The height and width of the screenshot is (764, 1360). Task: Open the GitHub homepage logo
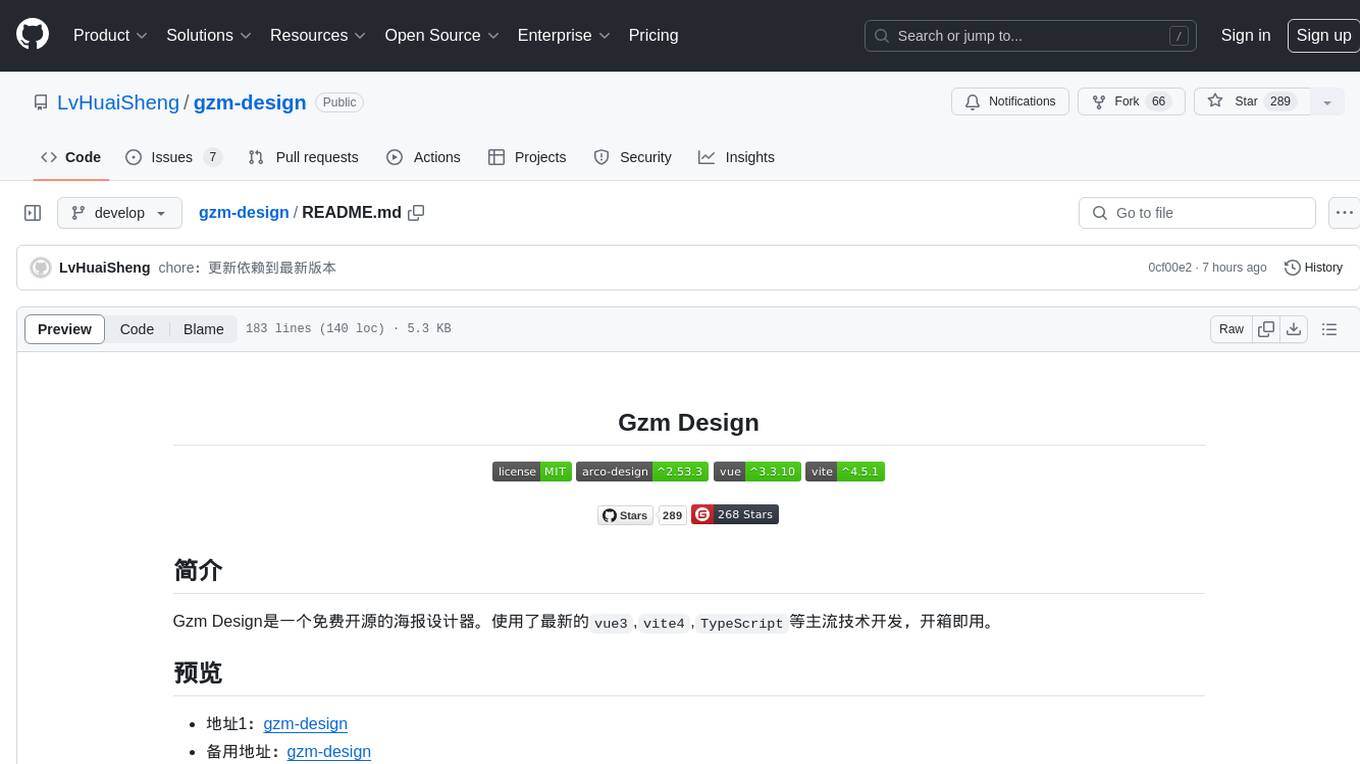point(32,35)
